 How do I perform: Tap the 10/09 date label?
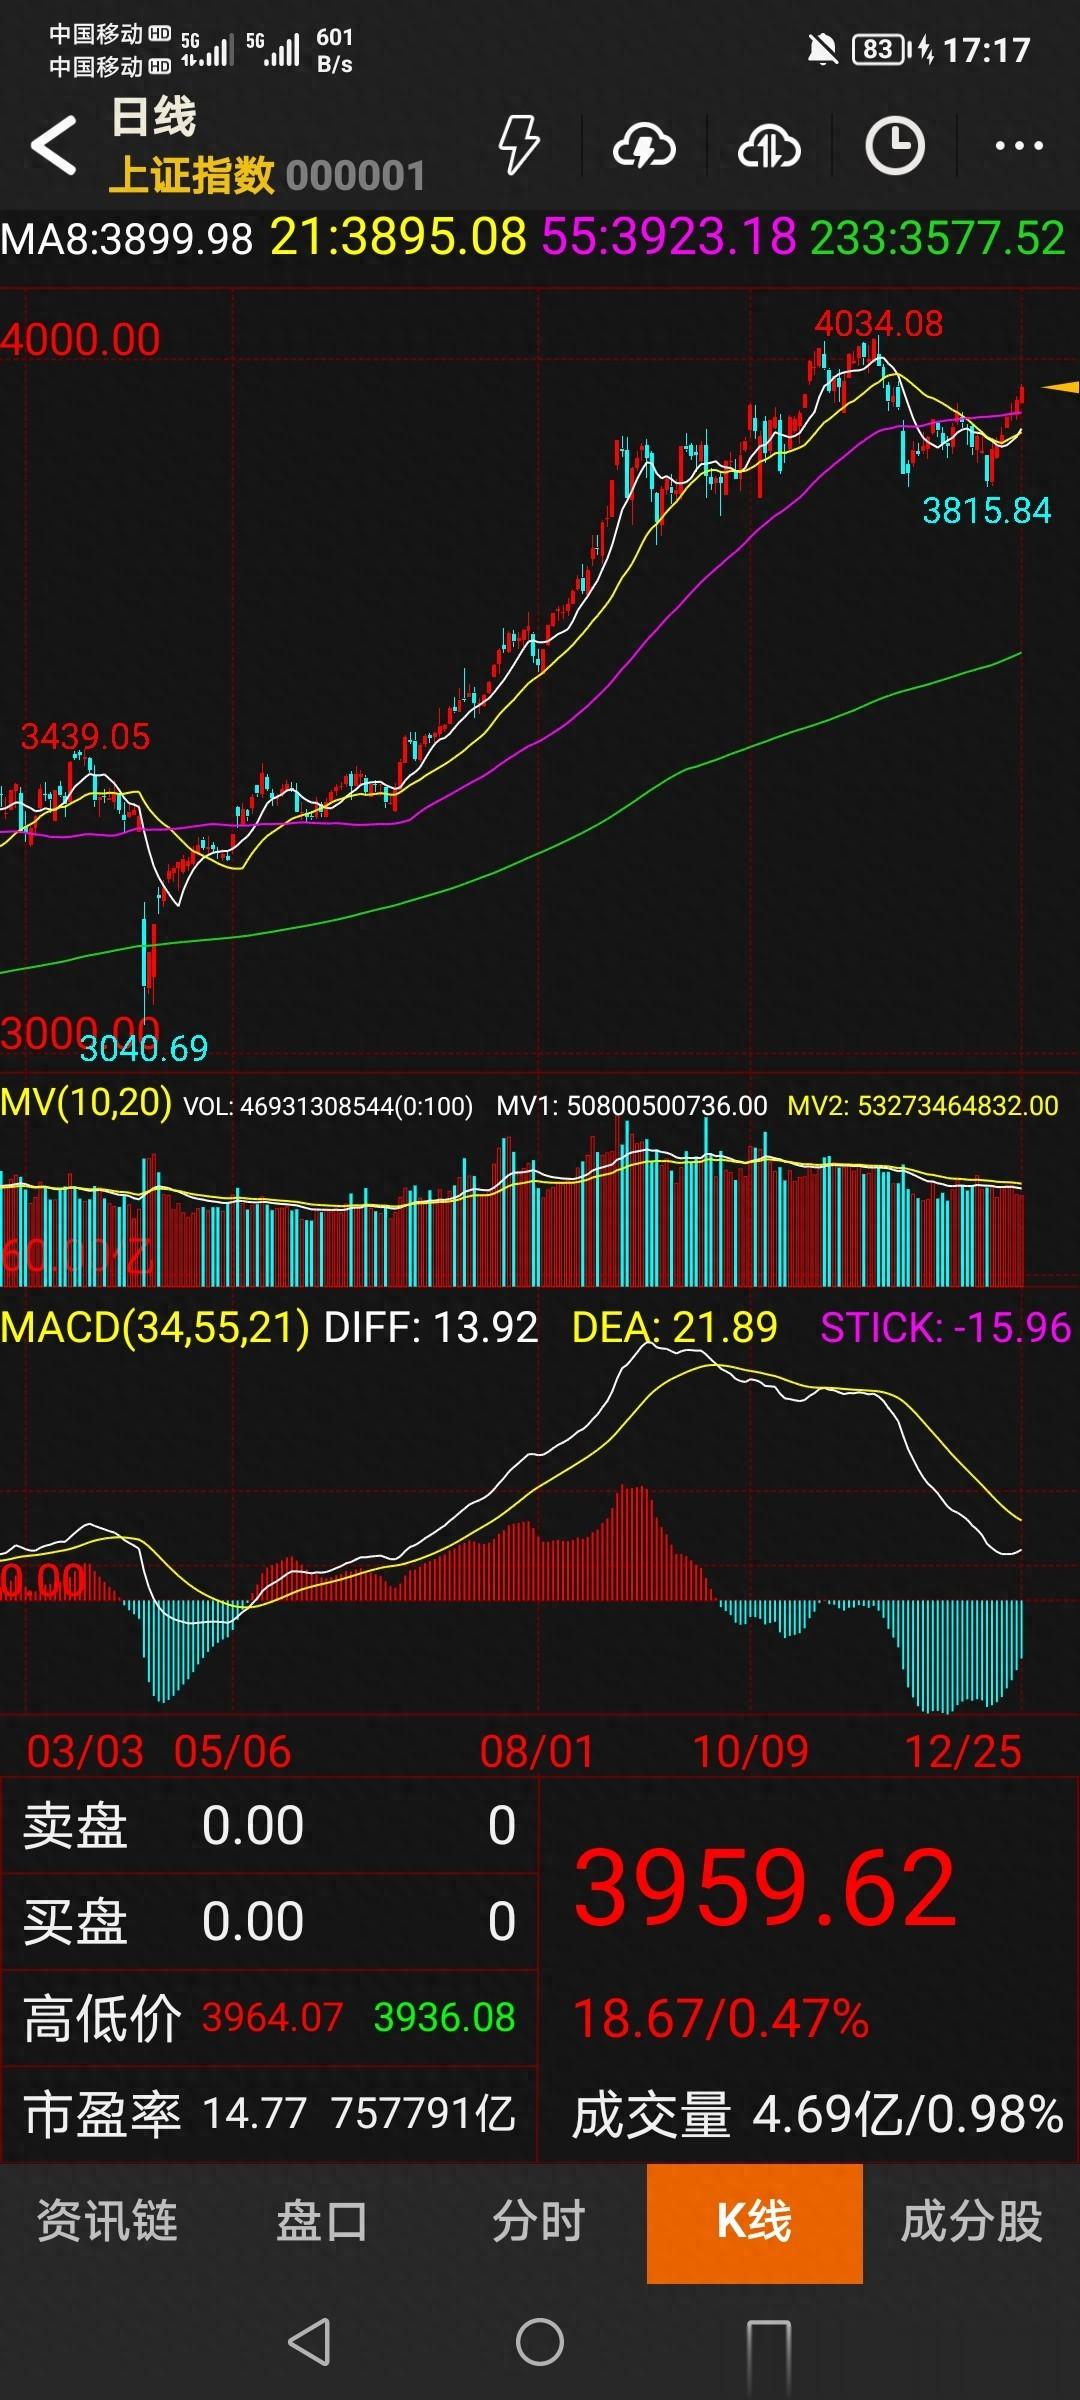750,1751
